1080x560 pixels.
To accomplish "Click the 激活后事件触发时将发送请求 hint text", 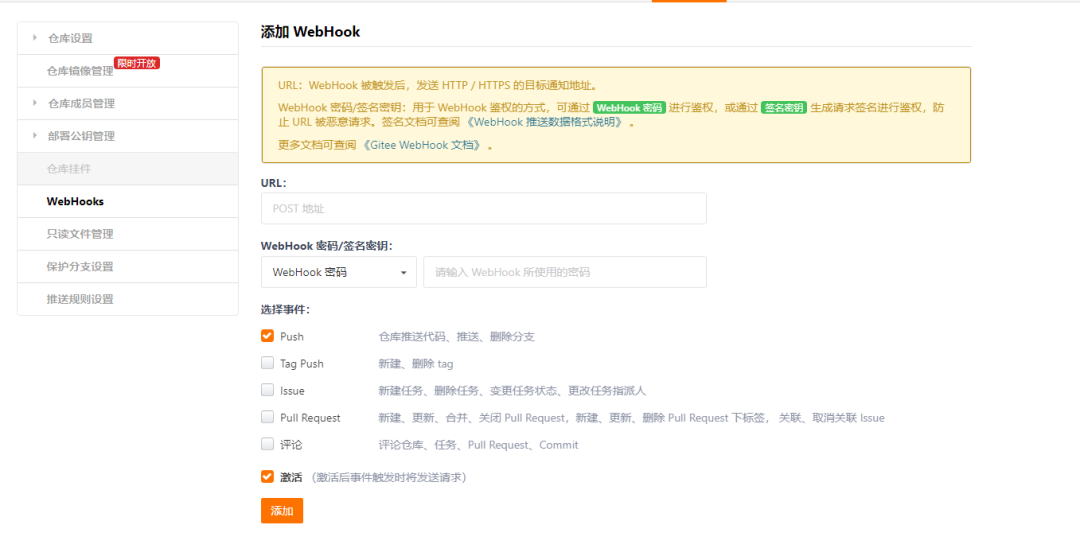I will 390,477.
